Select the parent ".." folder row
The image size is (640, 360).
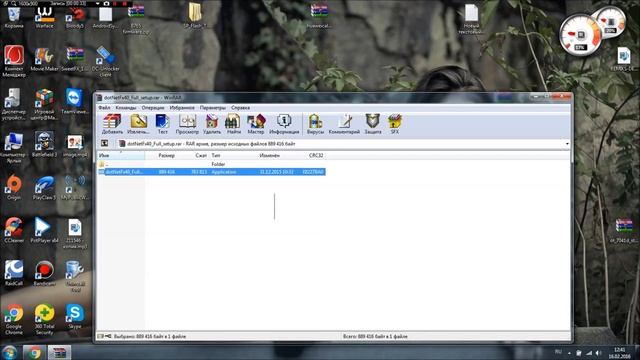click(211, 164)
